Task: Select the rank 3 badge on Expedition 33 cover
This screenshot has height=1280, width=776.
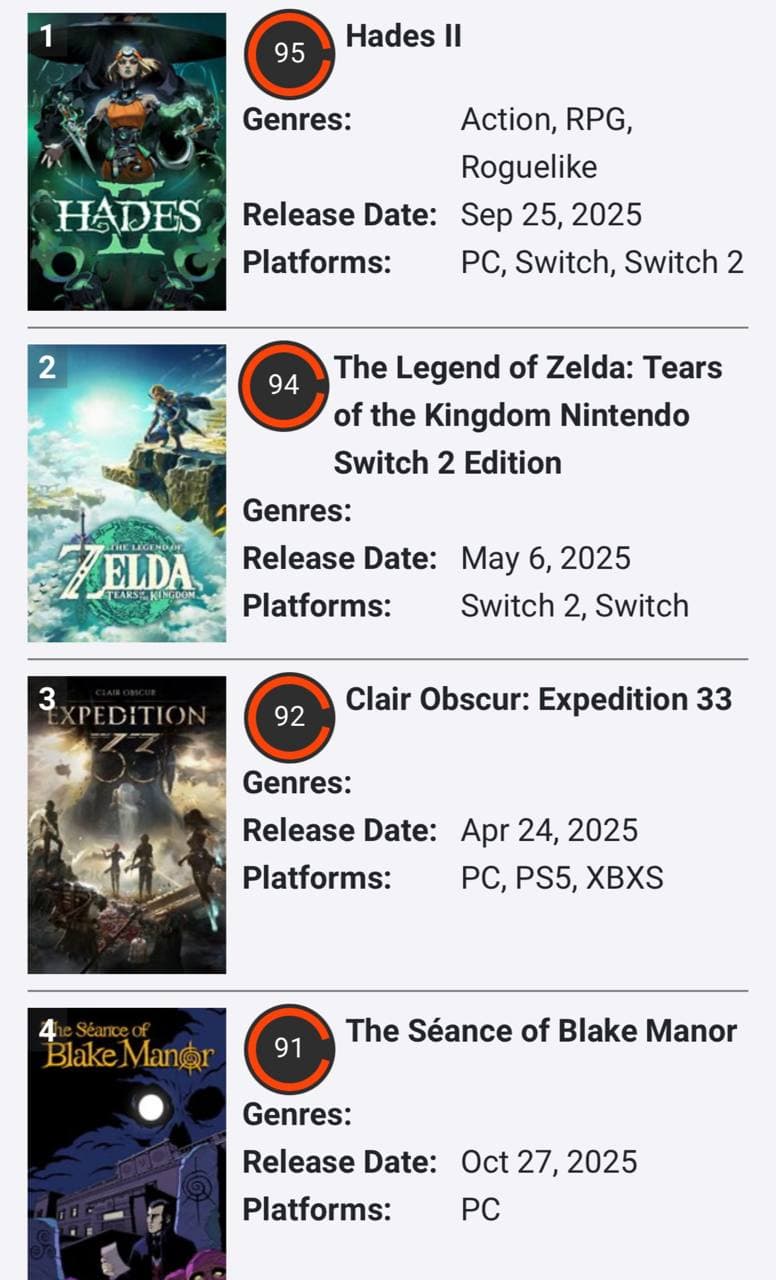Action: (47, 700)
